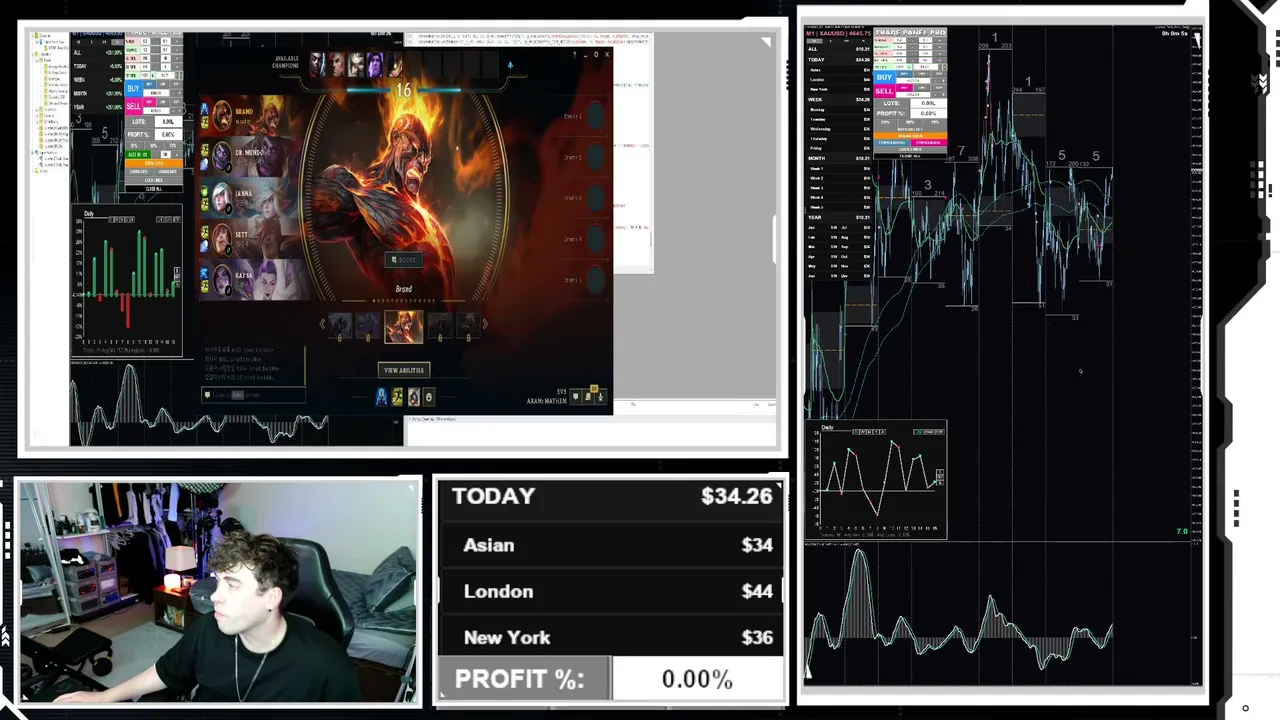The image size is (1280, 720).
Task: Choose 75% partial close in right Trade Panel Pro
Action: pyautogui.click(x=934, y=122)
